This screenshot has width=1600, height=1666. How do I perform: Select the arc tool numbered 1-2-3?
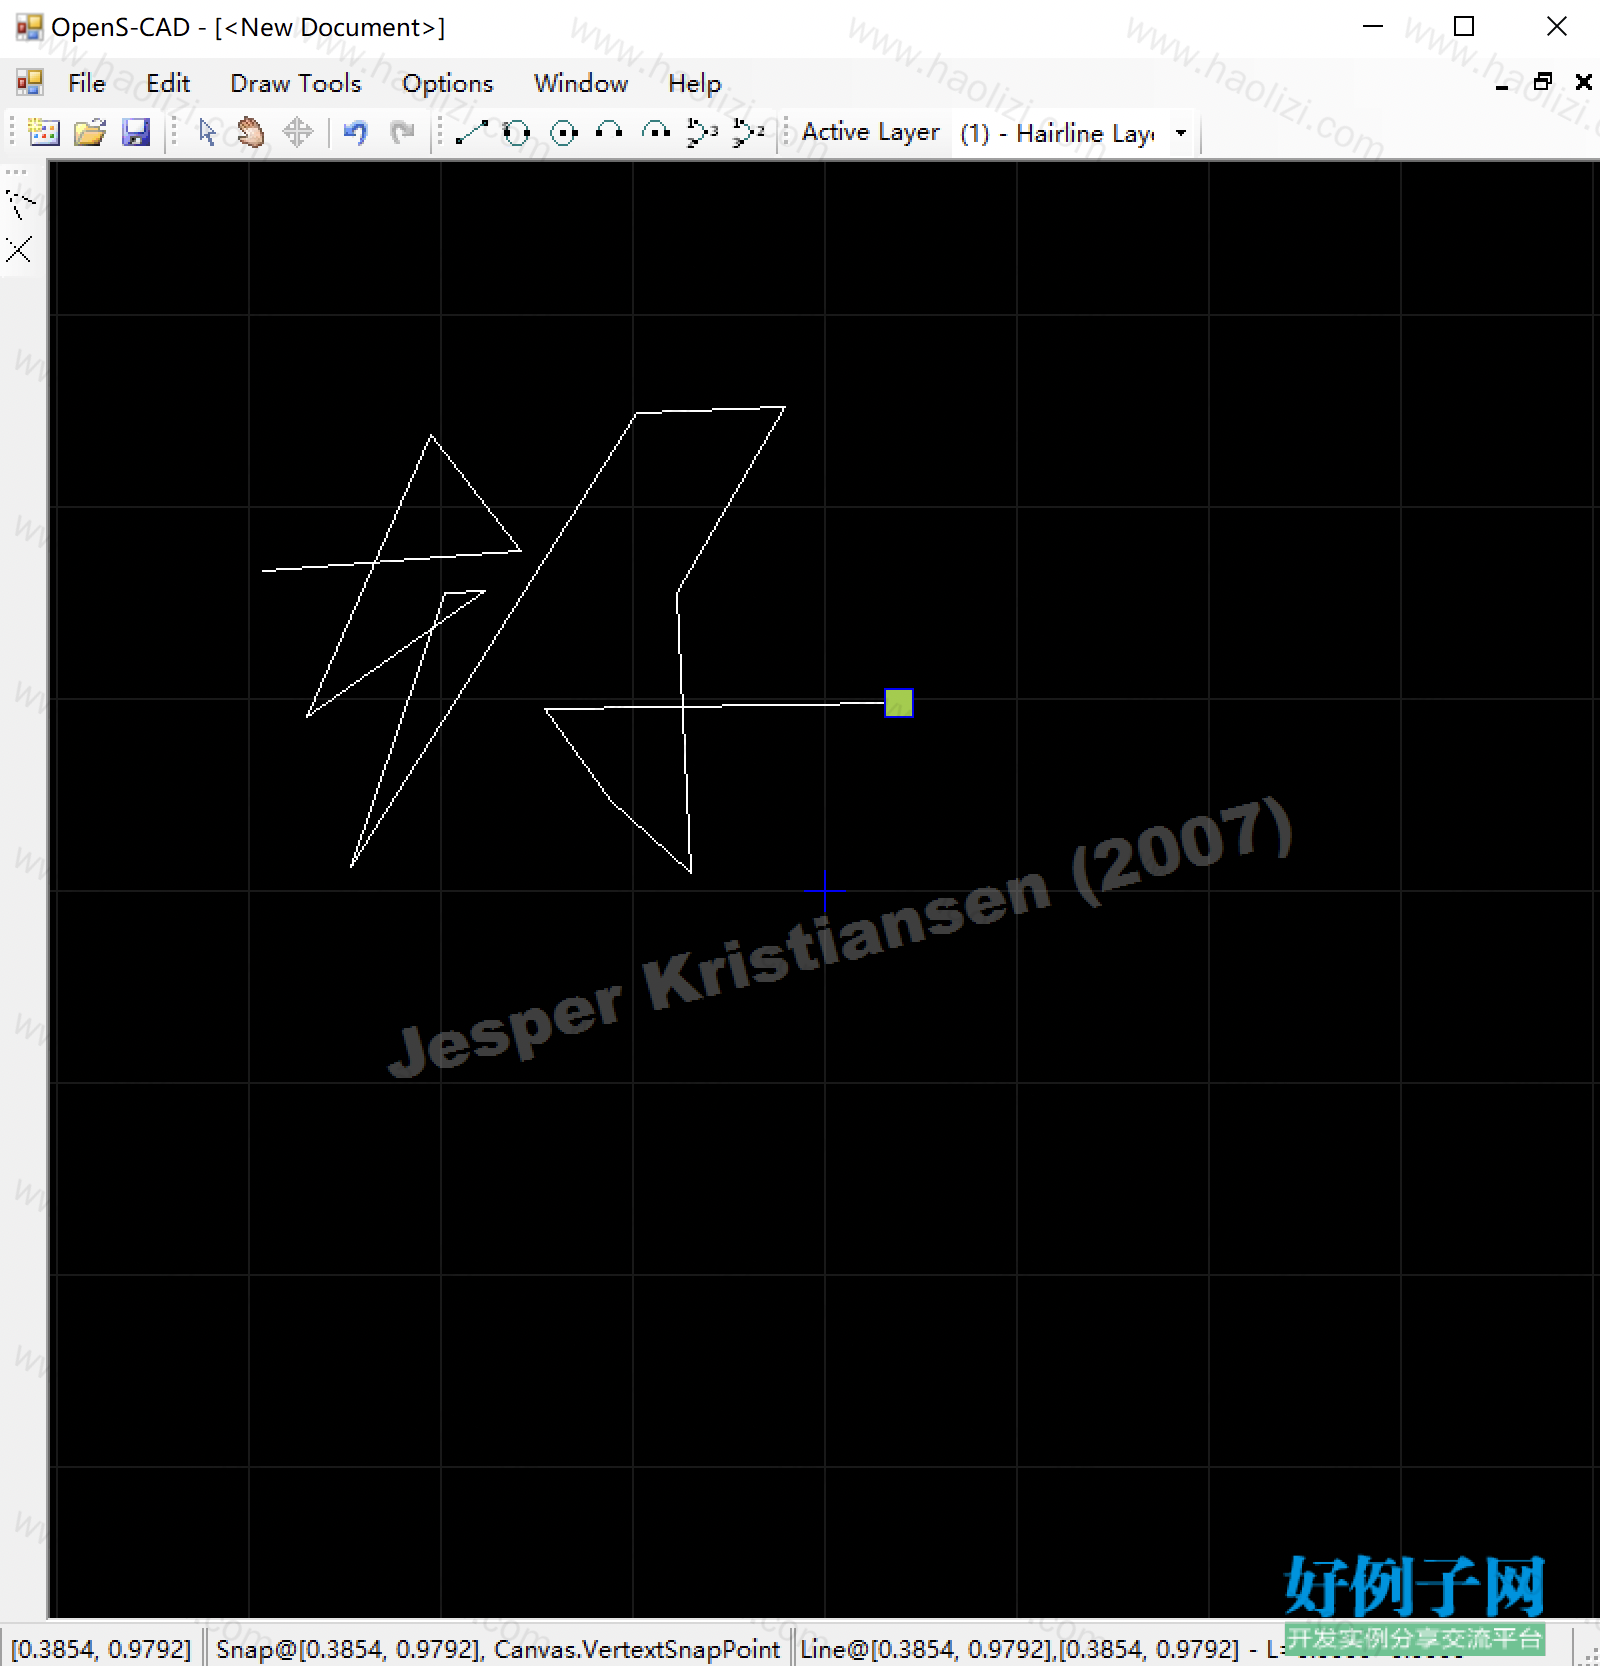[749, 132]
